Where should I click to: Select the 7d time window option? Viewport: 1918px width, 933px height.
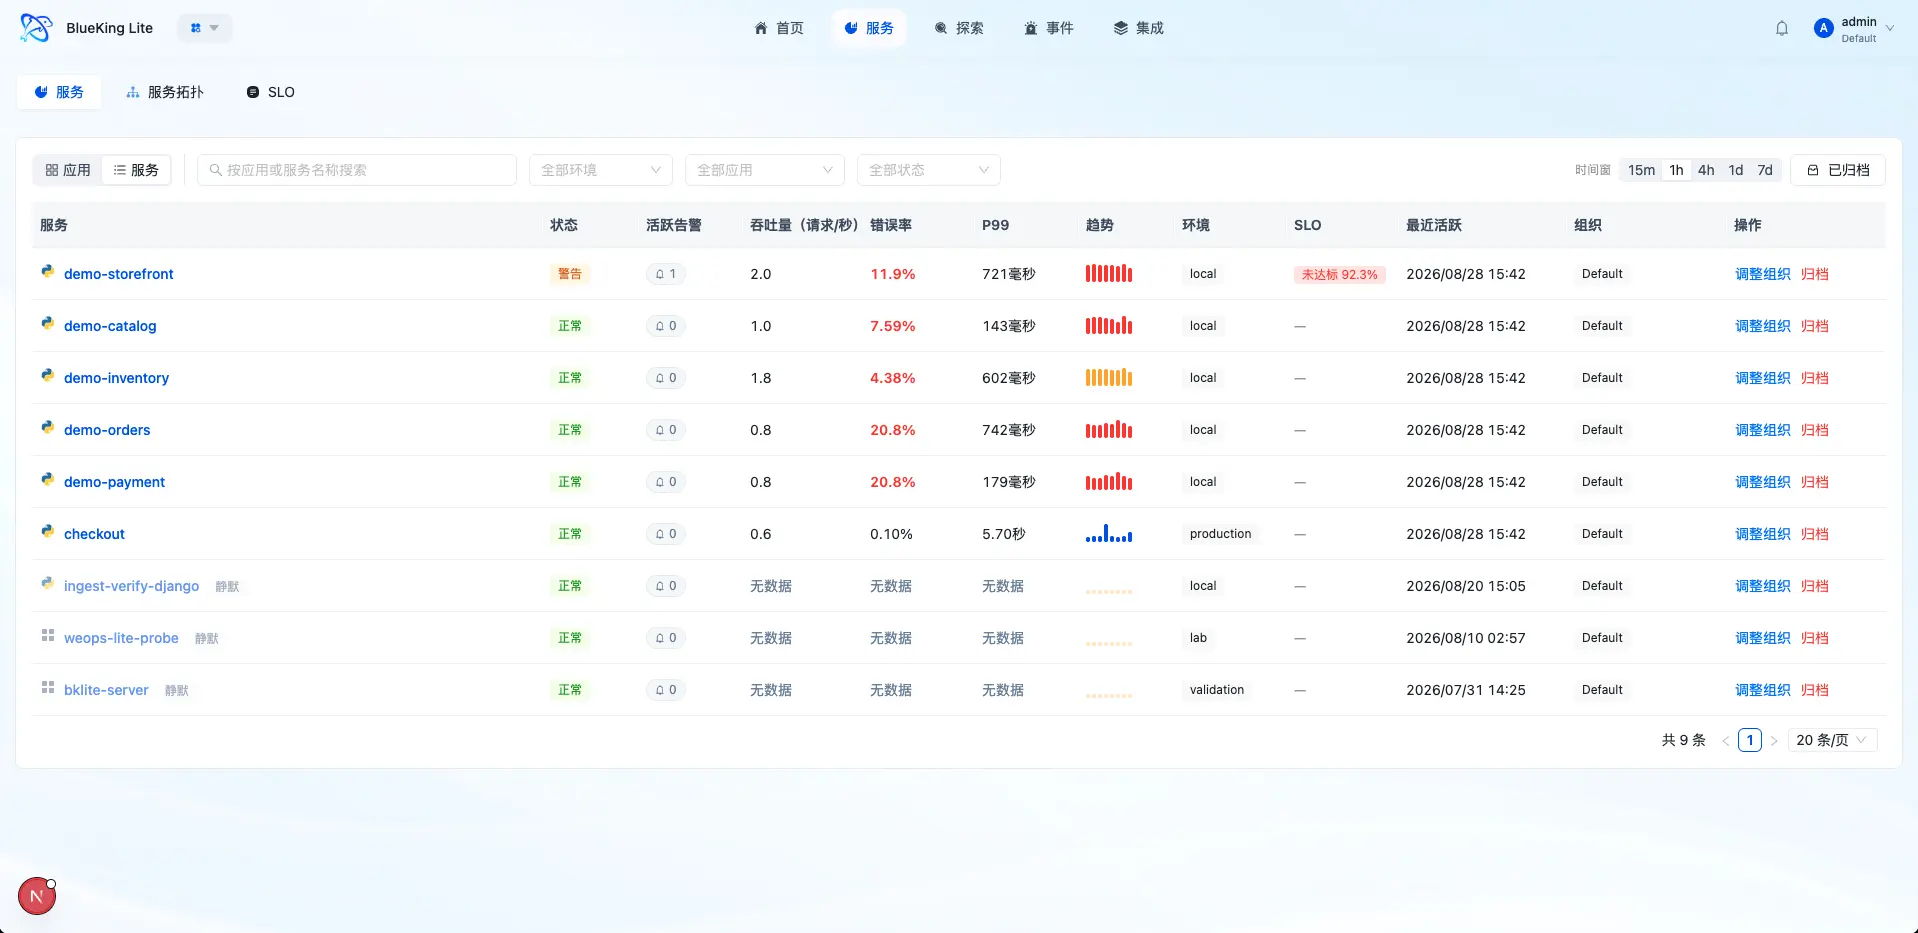(x=1765, y=170)
